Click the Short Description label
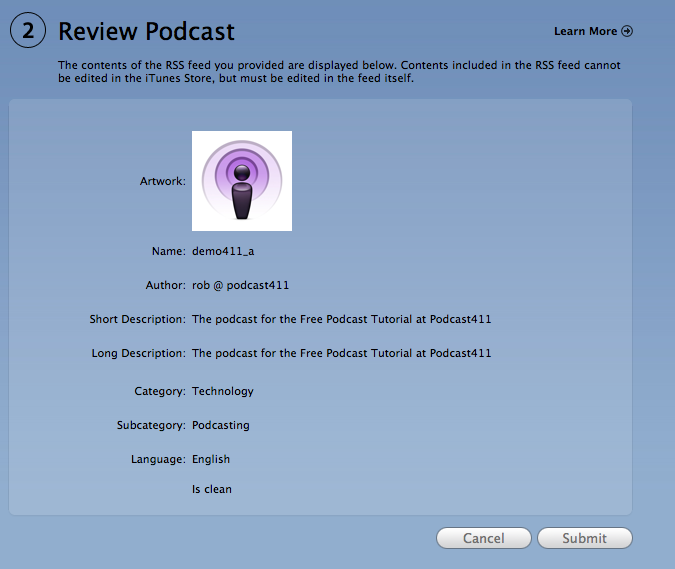Viewport: 675px width, 569px height. pos(138,319)
